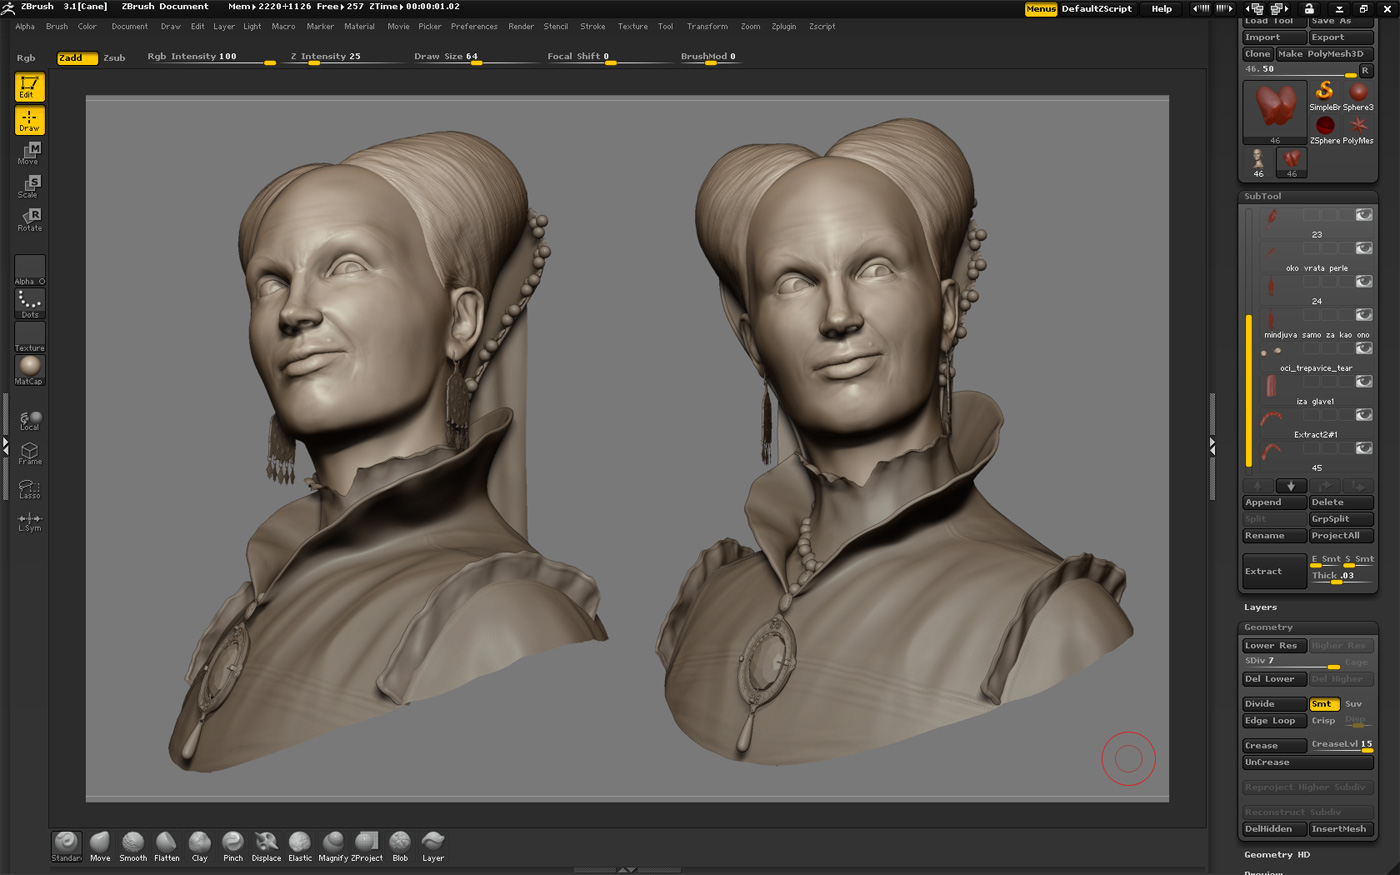Click the Divide geometry button

[x=1274, y=704]
